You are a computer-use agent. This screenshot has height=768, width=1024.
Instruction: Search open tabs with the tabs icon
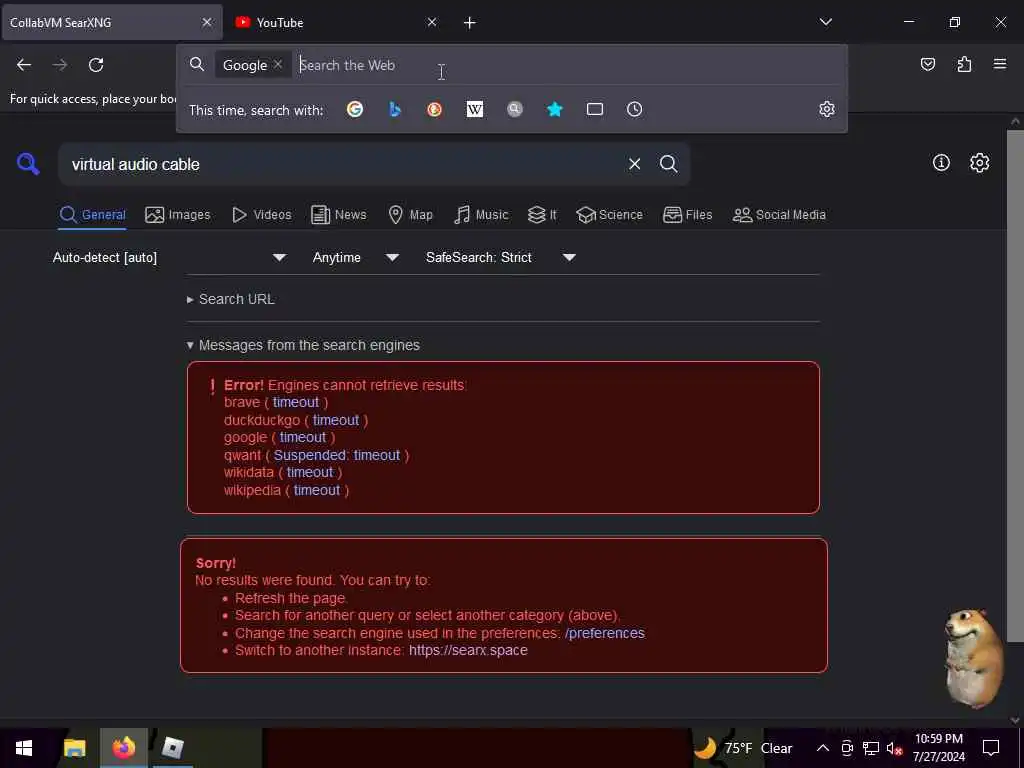coord(594,109)
